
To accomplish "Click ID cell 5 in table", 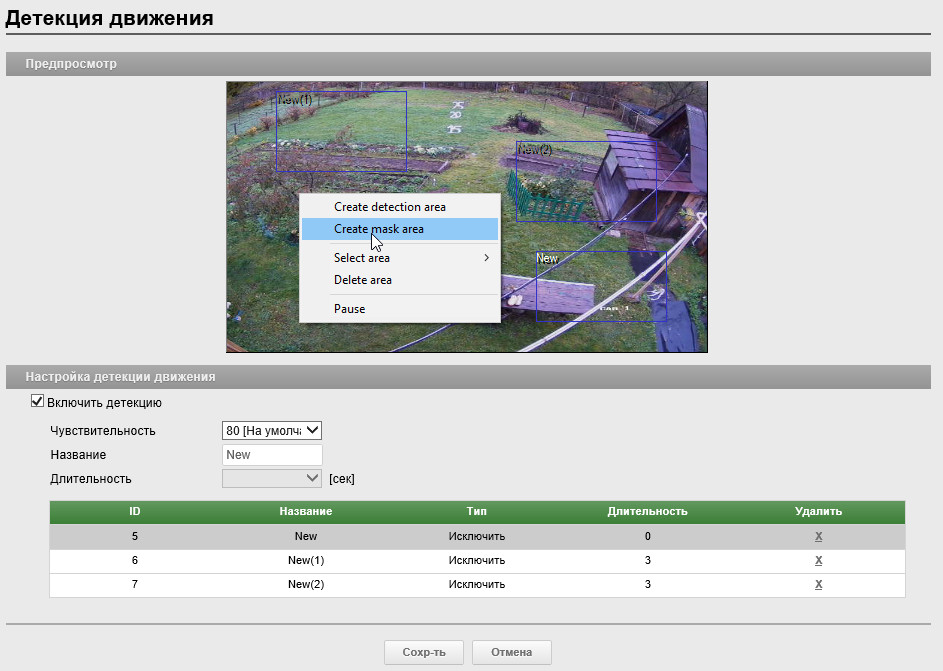I will point(135,536).
